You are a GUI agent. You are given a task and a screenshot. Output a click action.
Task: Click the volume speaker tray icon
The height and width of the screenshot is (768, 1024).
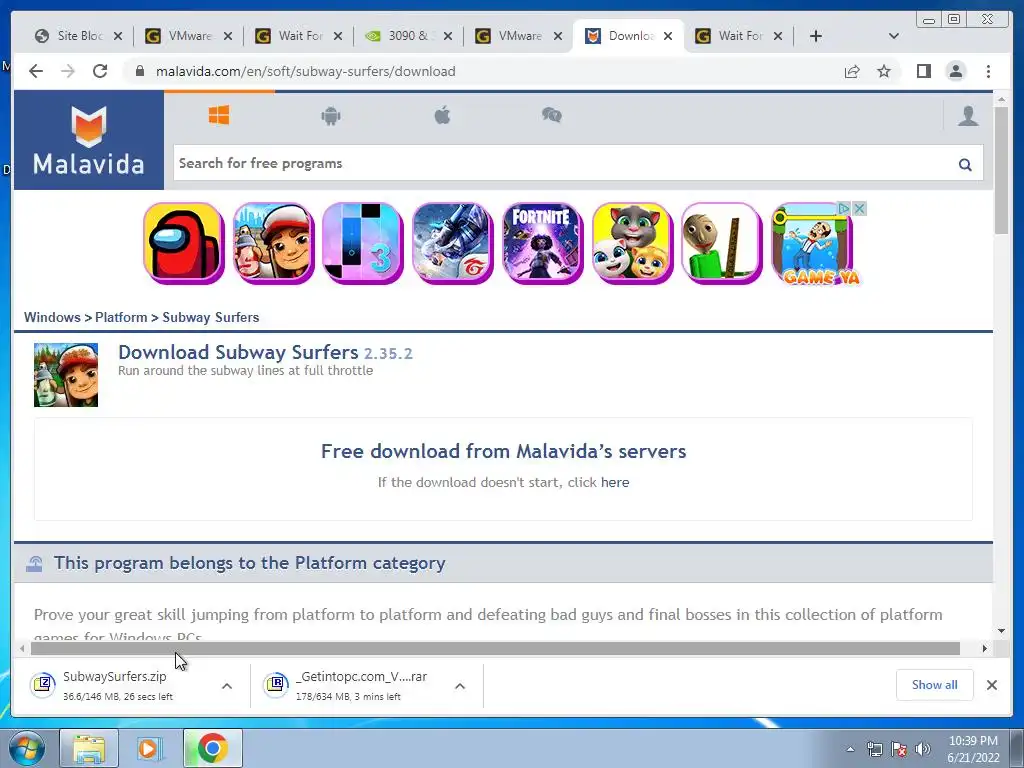[922, 749]
